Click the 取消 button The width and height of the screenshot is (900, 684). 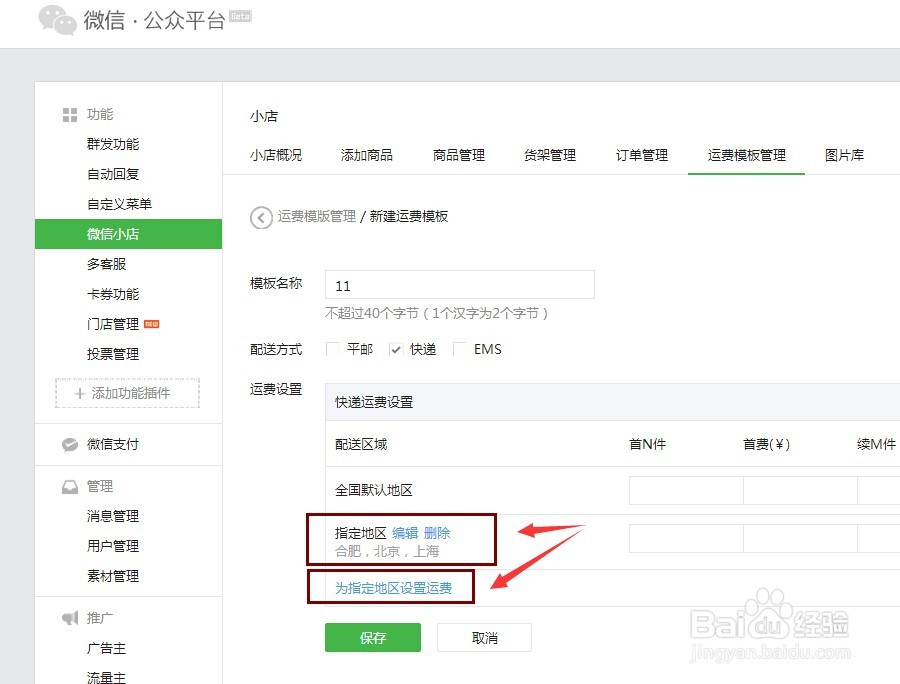coord(484,638)
